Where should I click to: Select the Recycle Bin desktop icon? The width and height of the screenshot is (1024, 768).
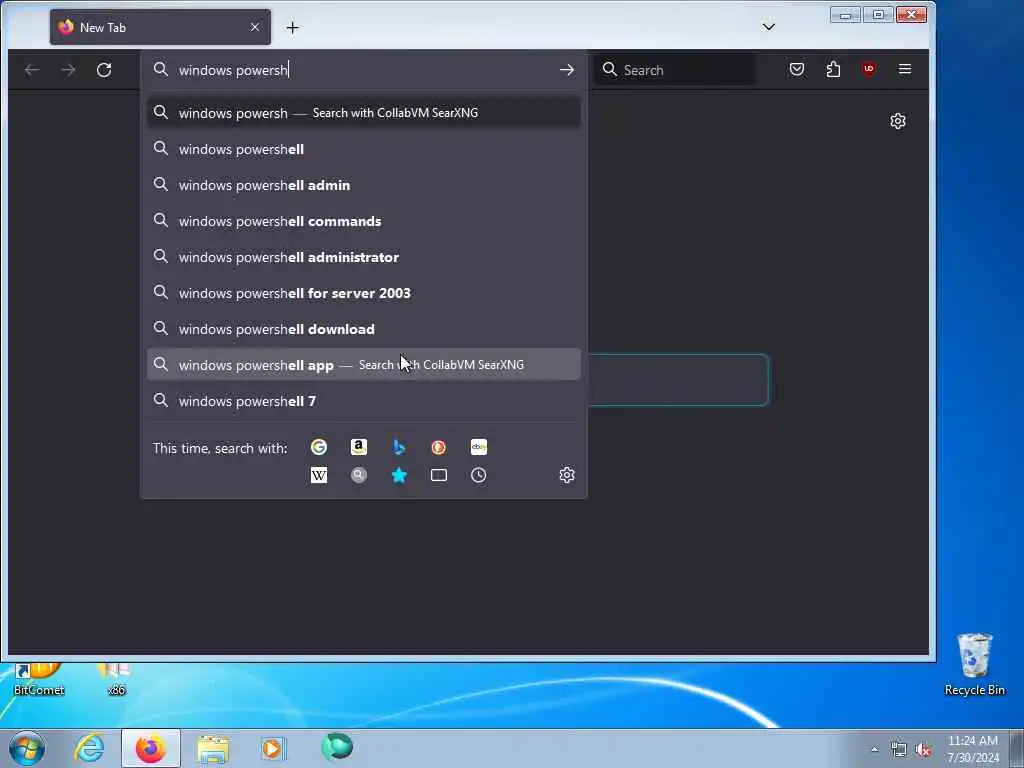[974, 664]
